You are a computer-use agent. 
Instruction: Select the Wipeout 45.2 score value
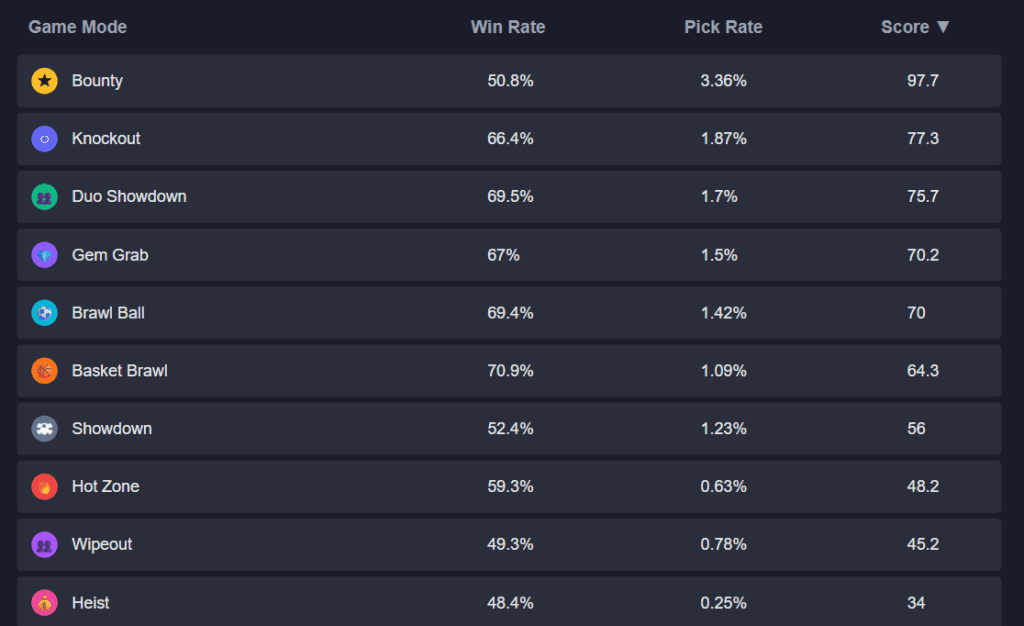pyautogui.click(x=922, y=545)
